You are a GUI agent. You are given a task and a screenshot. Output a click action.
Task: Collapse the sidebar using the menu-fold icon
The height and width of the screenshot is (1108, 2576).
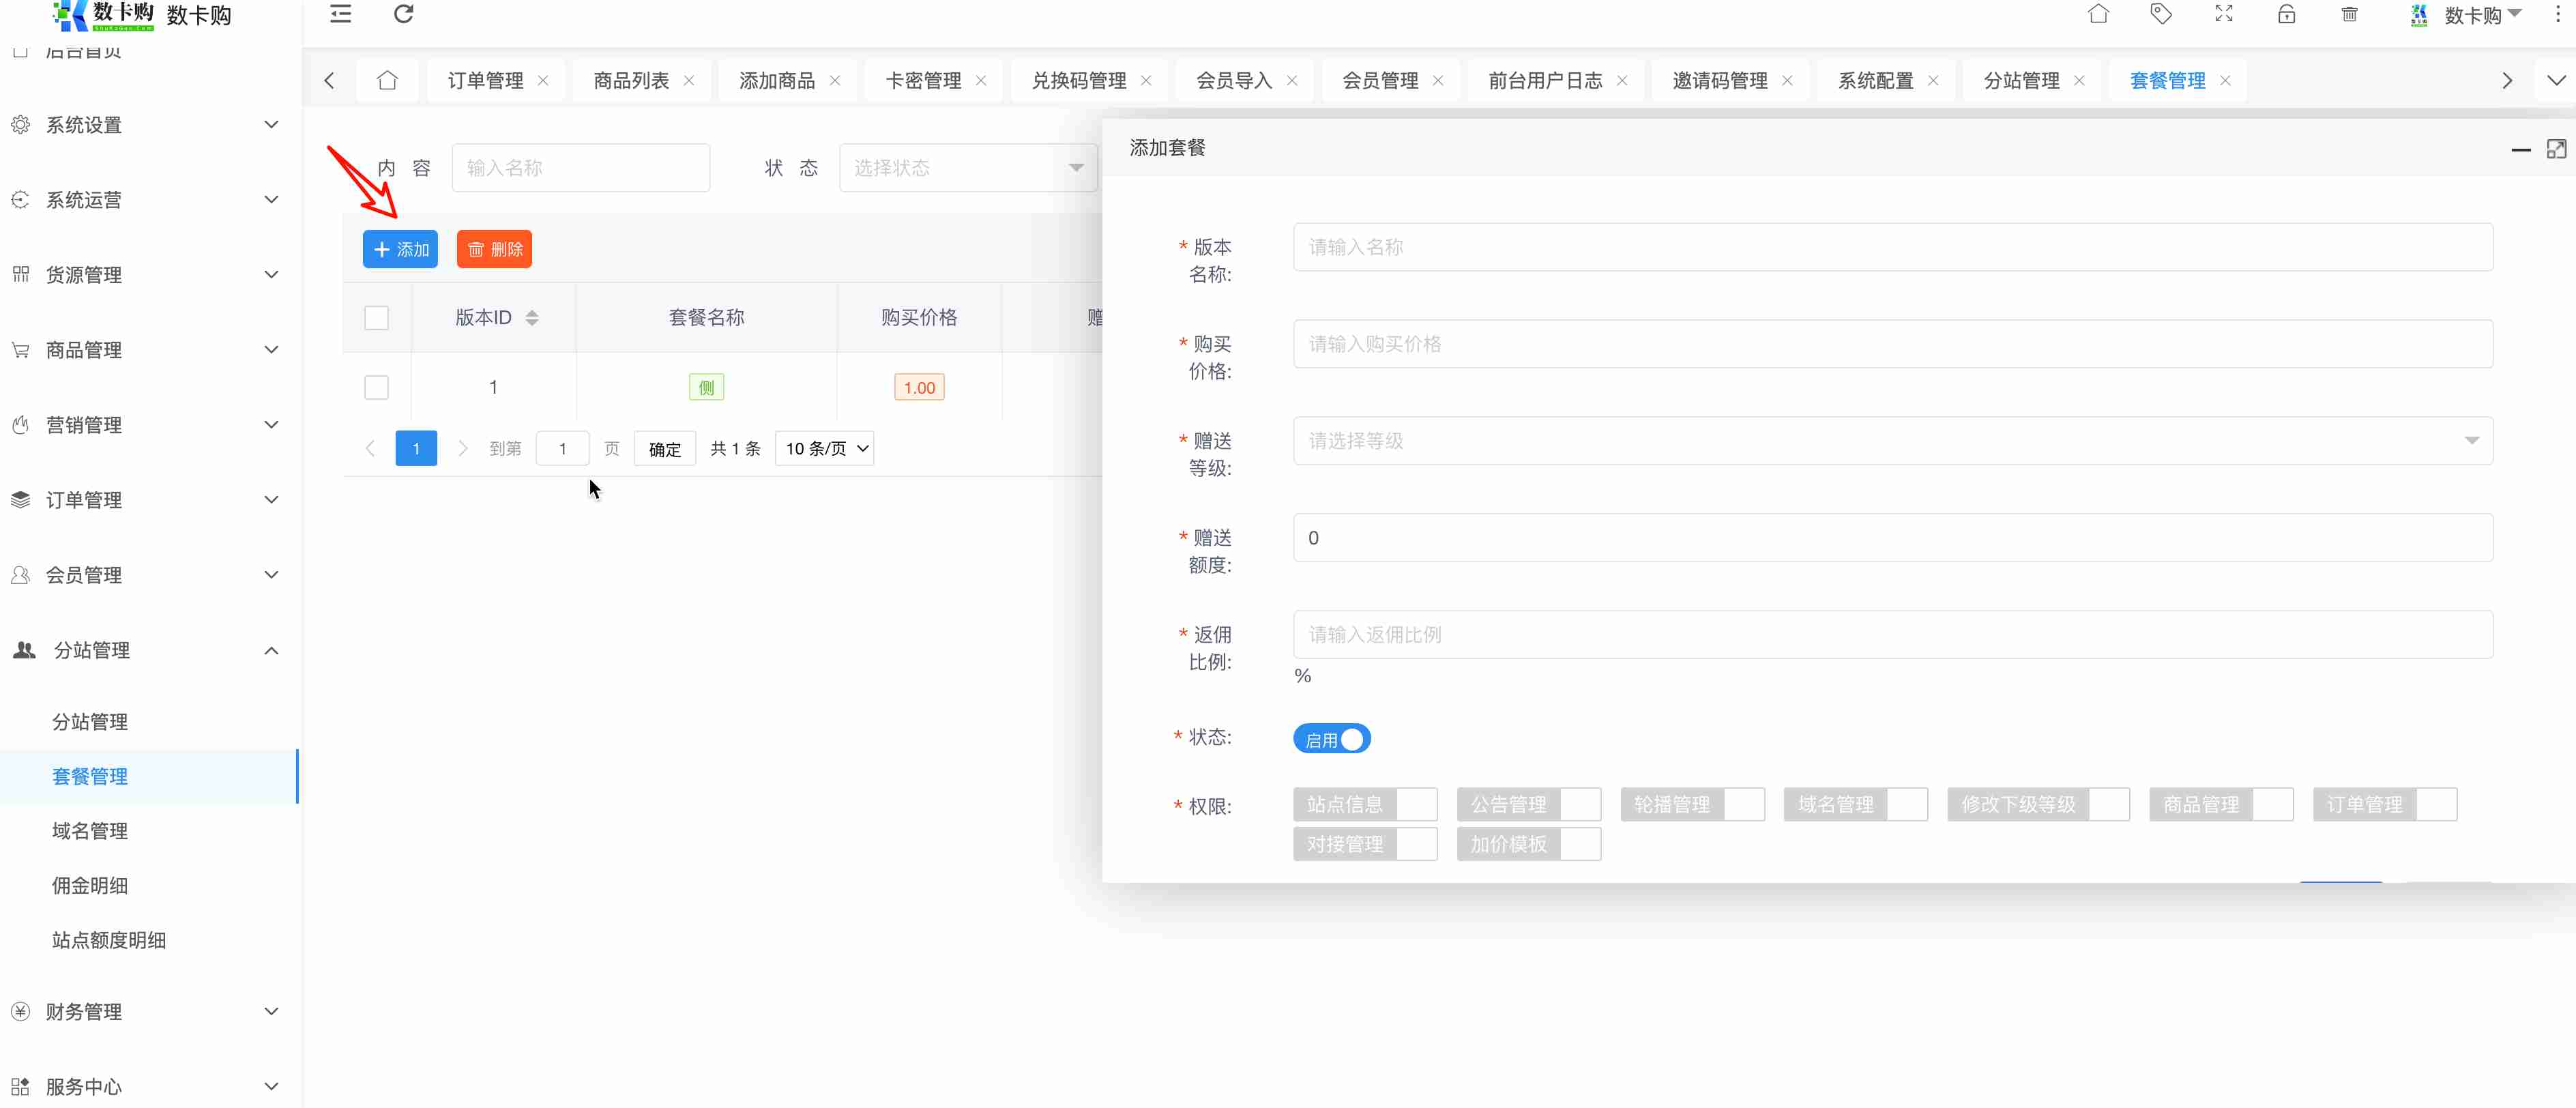click(x=340, y=14)
